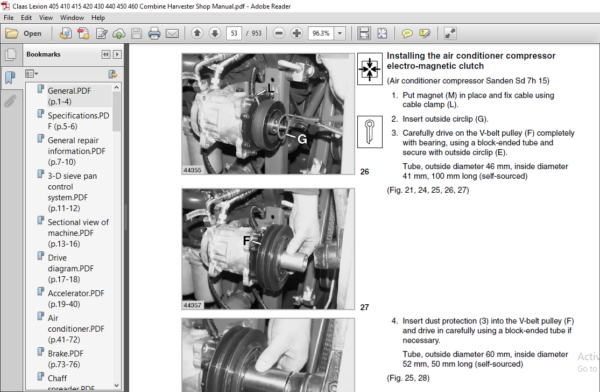Image resolution: width=600 pixels, height=392 pixels.
Task: Open the View menu
Action: tap(46, 18)
